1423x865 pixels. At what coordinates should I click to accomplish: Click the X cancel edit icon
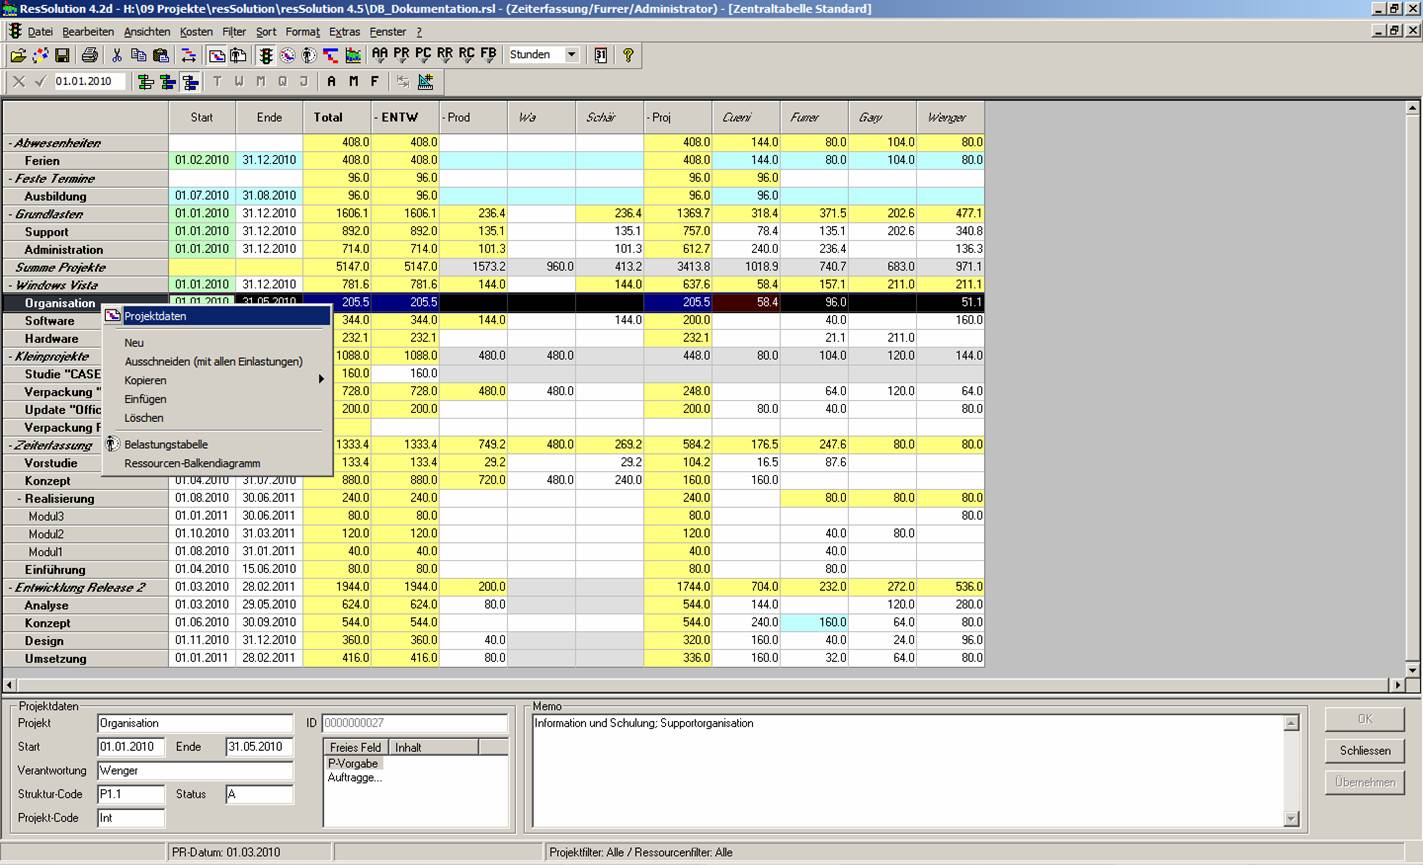[19, 82]
